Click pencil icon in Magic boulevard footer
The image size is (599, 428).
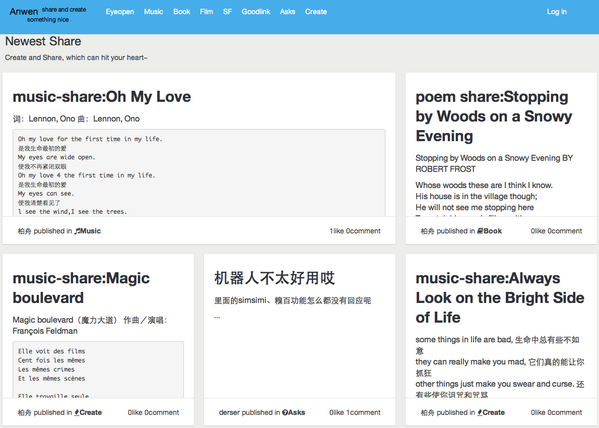(x=77, y=412)
